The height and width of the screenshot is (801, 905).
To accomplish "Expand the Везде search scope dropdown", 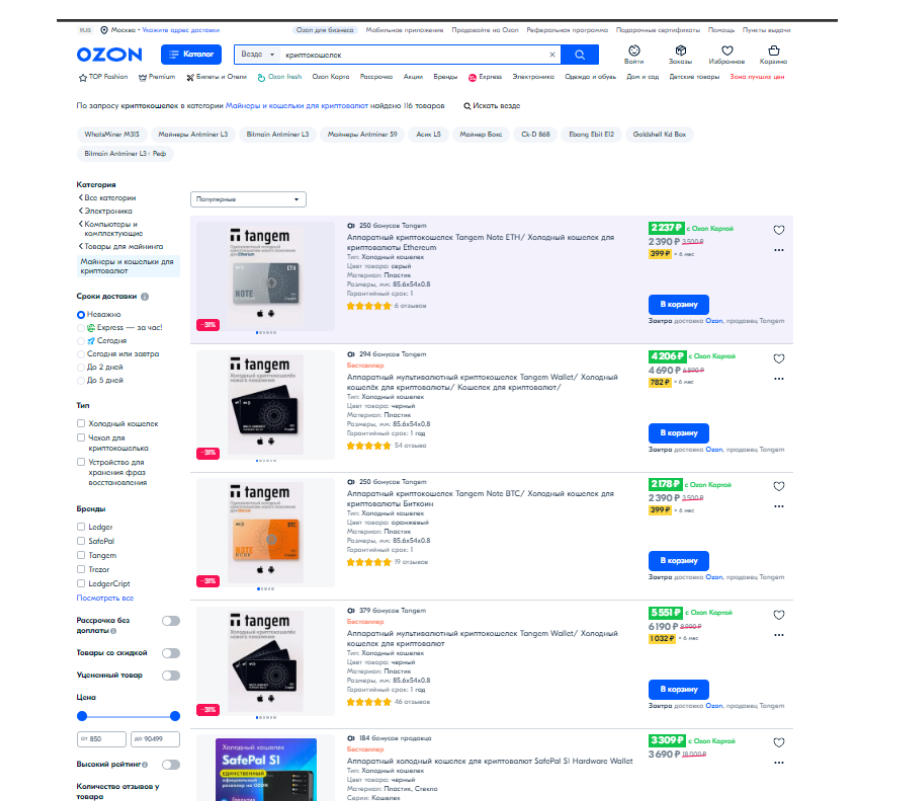I will point(257,54).
